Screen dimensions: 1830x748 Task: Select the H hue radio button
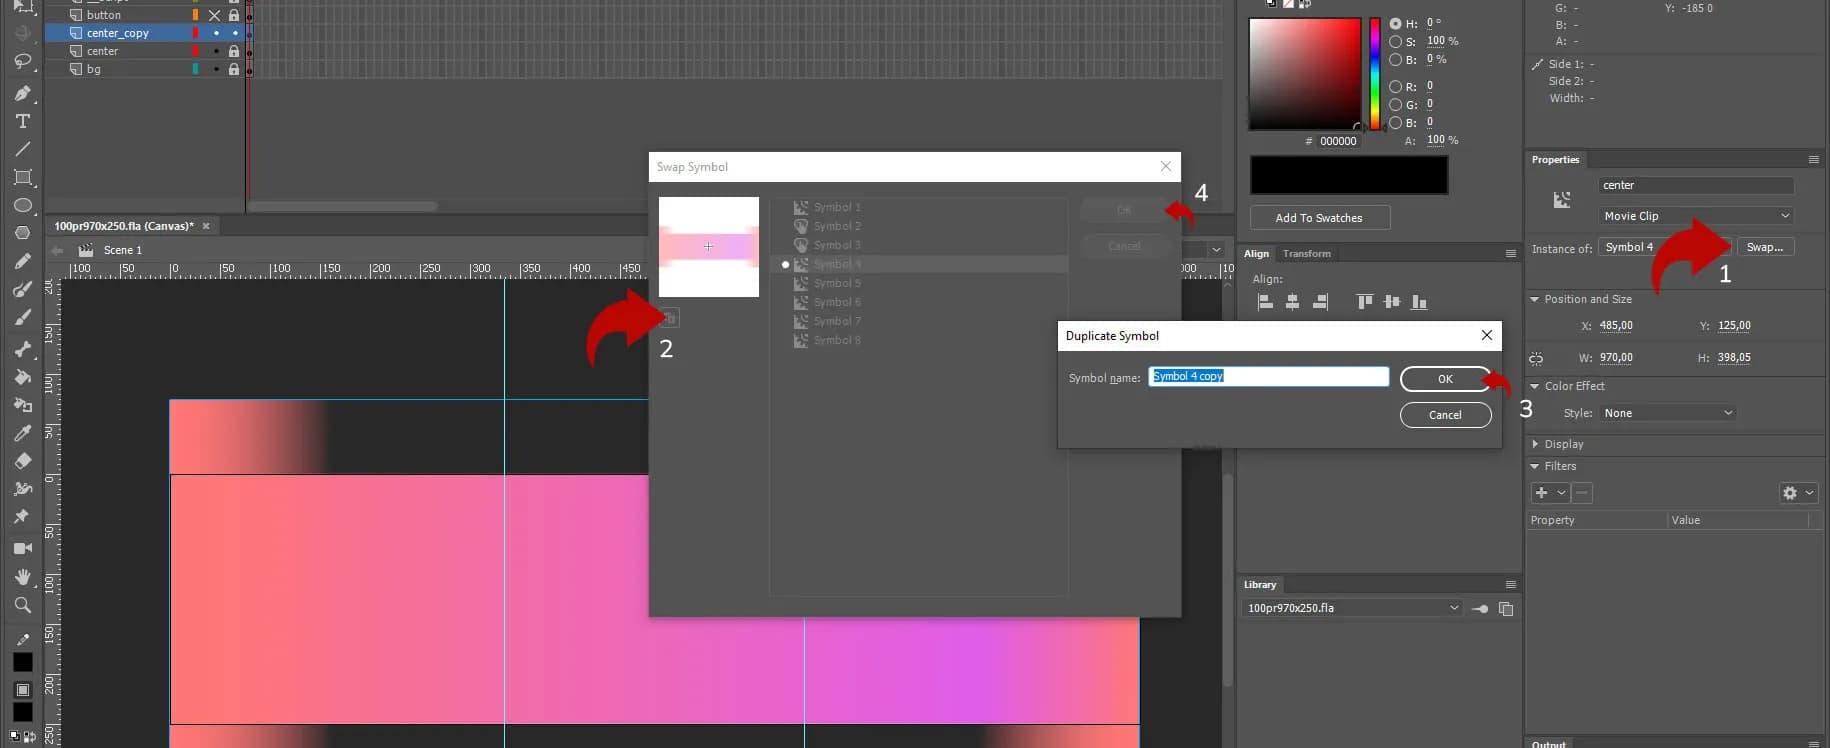(1395, 23)
